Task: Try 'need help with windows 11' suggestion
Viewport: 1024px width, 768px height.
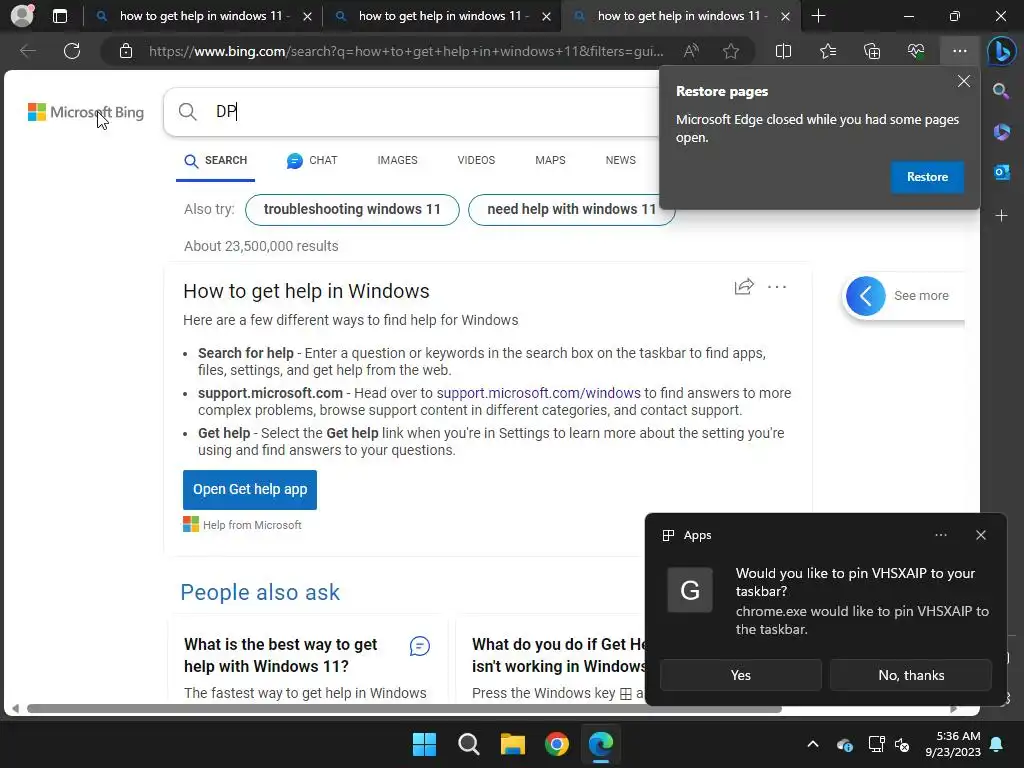Action: tap(571, 210)
